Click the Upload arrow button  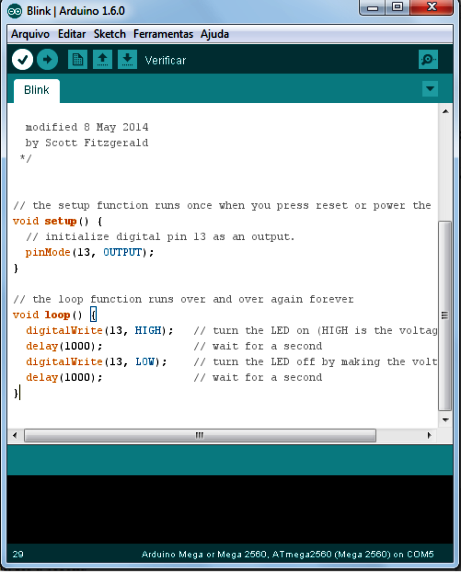(x=47, y=60)
